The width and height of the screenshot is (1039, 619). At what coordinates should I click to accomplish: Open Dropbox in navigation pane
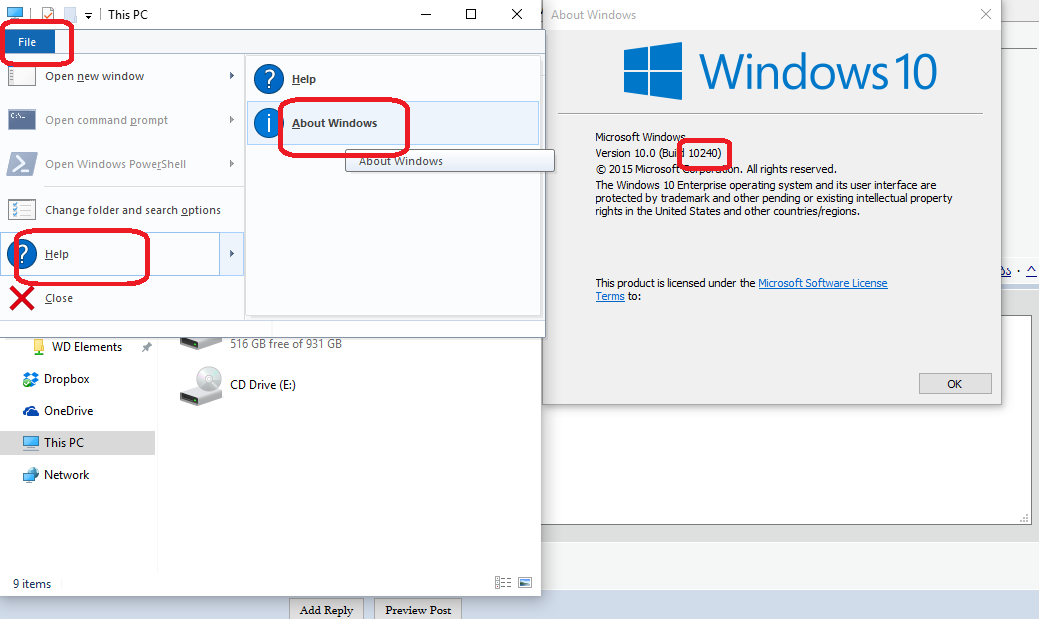66,379
